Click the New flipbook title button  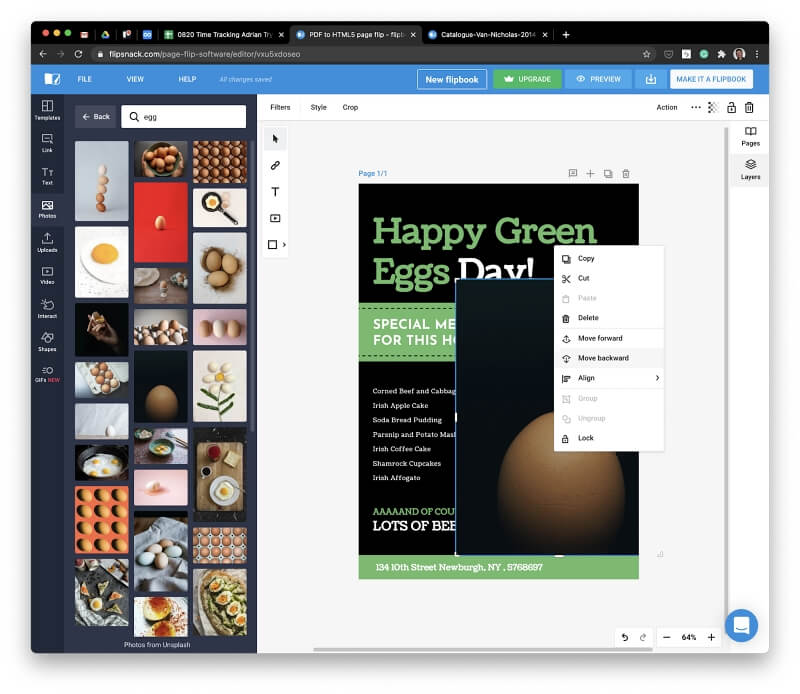coord(452,80)
